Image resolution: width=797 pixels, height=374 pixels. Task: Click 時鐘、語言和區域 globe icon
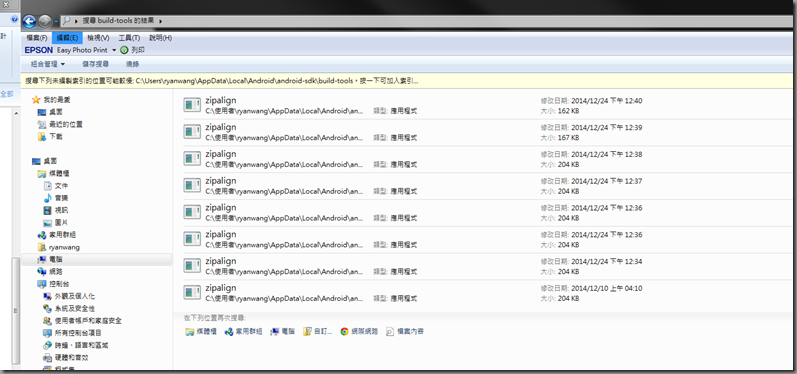47,345
